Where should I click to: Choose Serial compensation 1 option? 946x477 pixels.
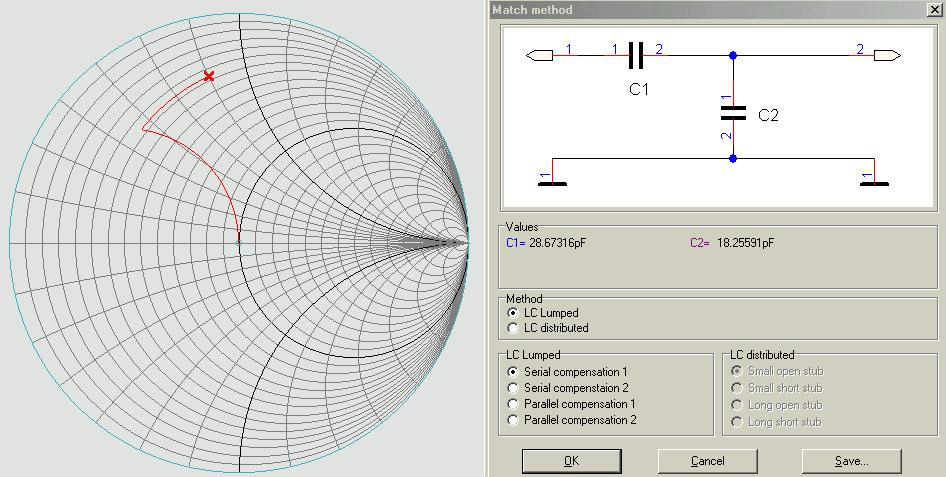coord(513,372)
